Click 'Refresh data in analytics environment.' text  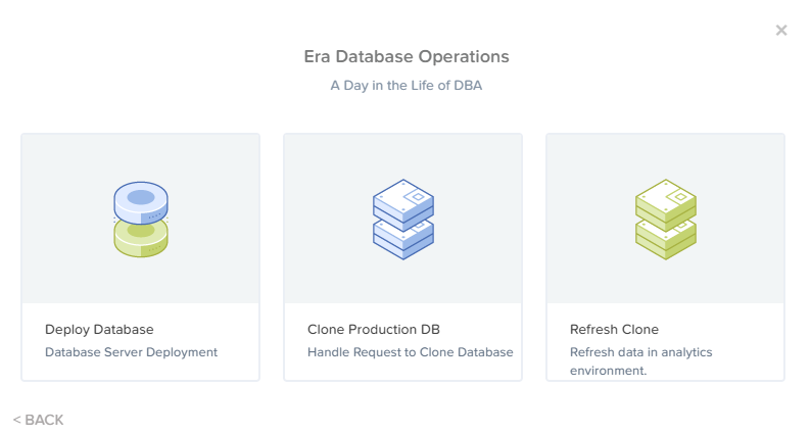641,361
